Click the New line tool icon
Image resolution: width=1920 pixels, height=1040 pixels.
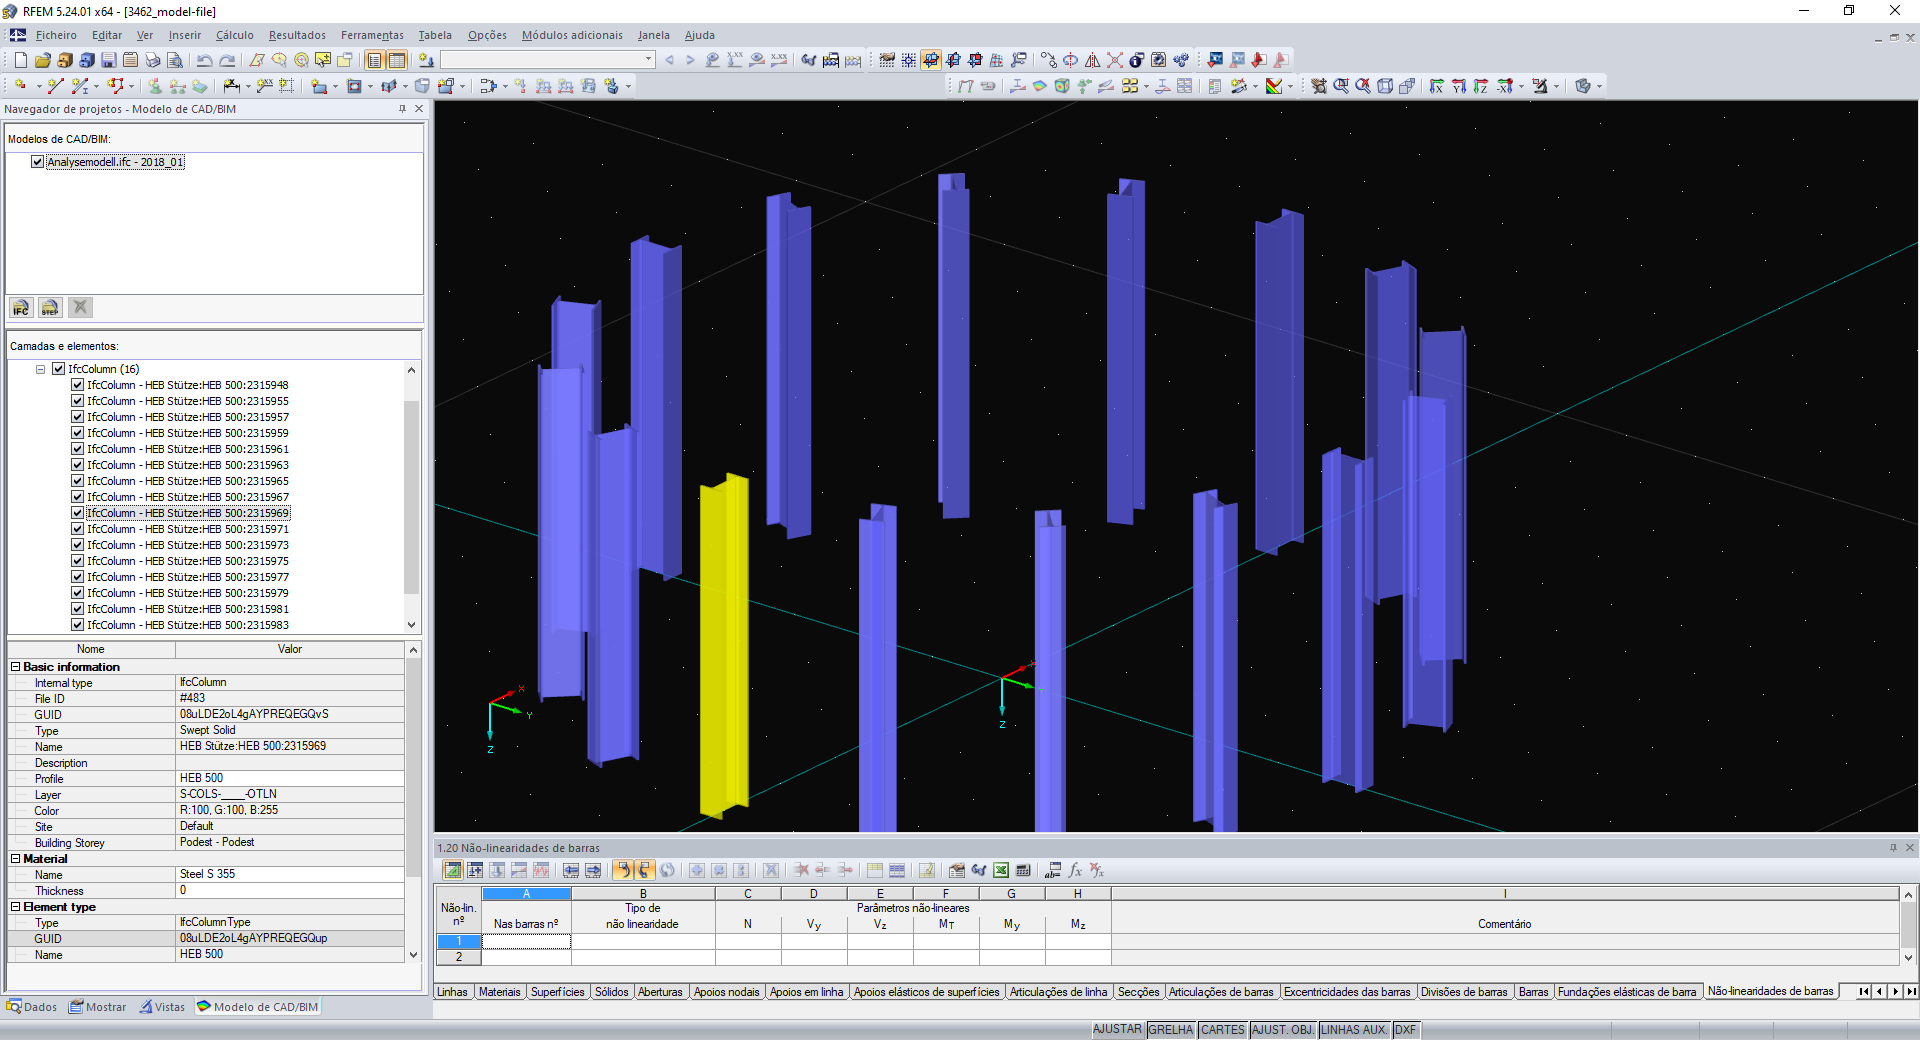(55, 86)
